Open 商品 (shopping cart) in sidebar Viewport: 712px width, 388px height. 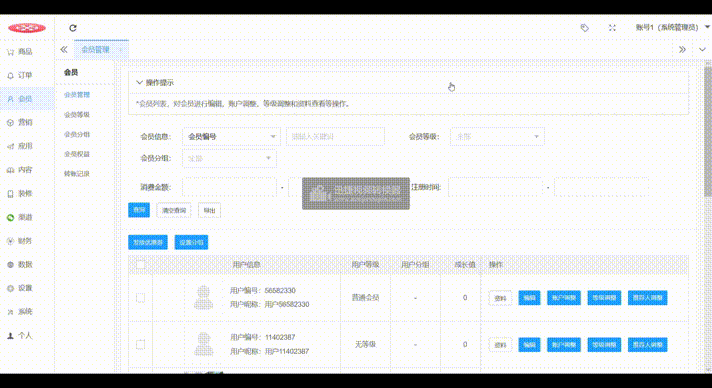click(x=20, y=52)
